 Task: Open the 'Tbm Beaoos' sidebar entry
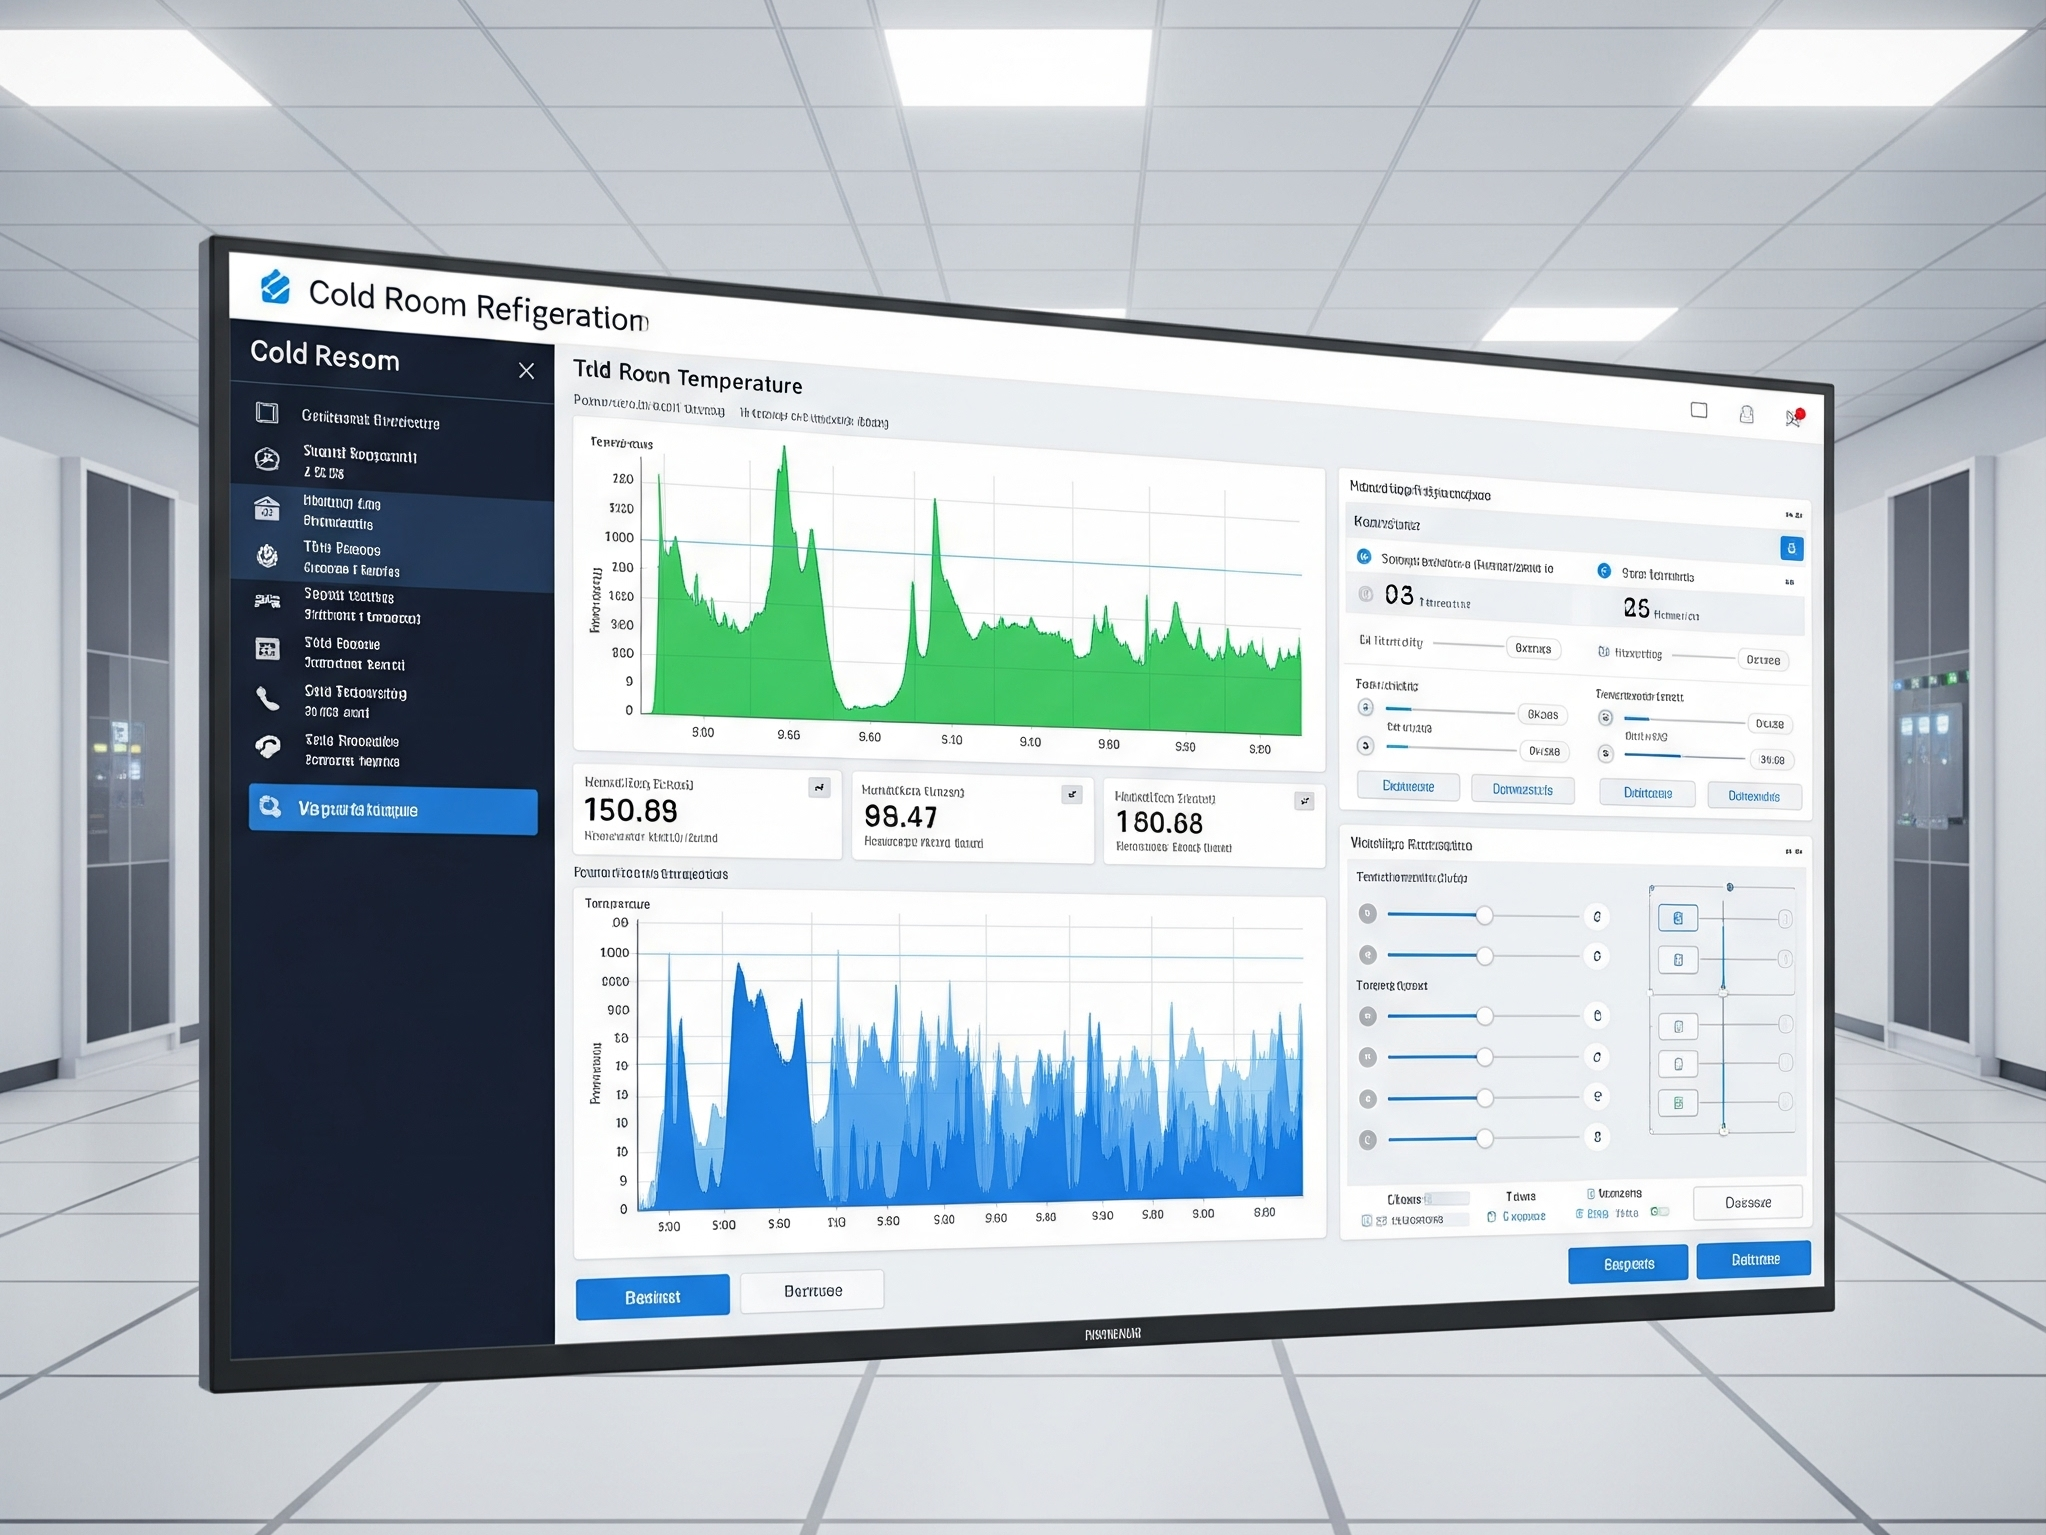pyautogui.click(x=392, y=560)
